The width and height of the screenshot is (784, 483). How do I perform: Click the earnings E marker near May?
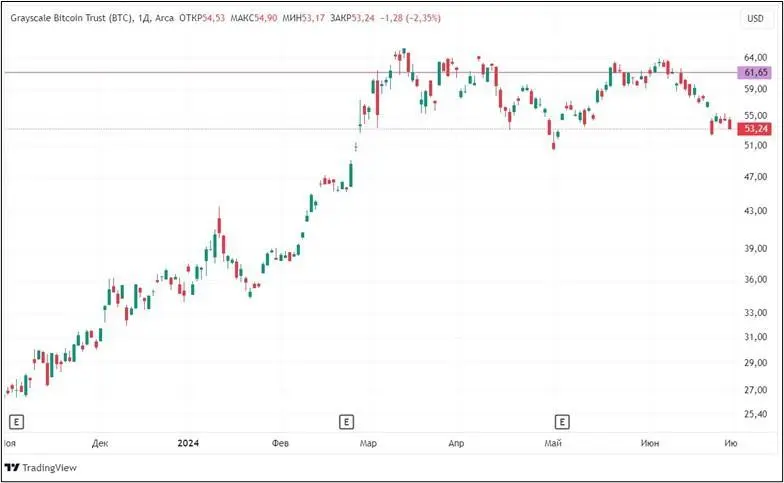pos(562,421)
